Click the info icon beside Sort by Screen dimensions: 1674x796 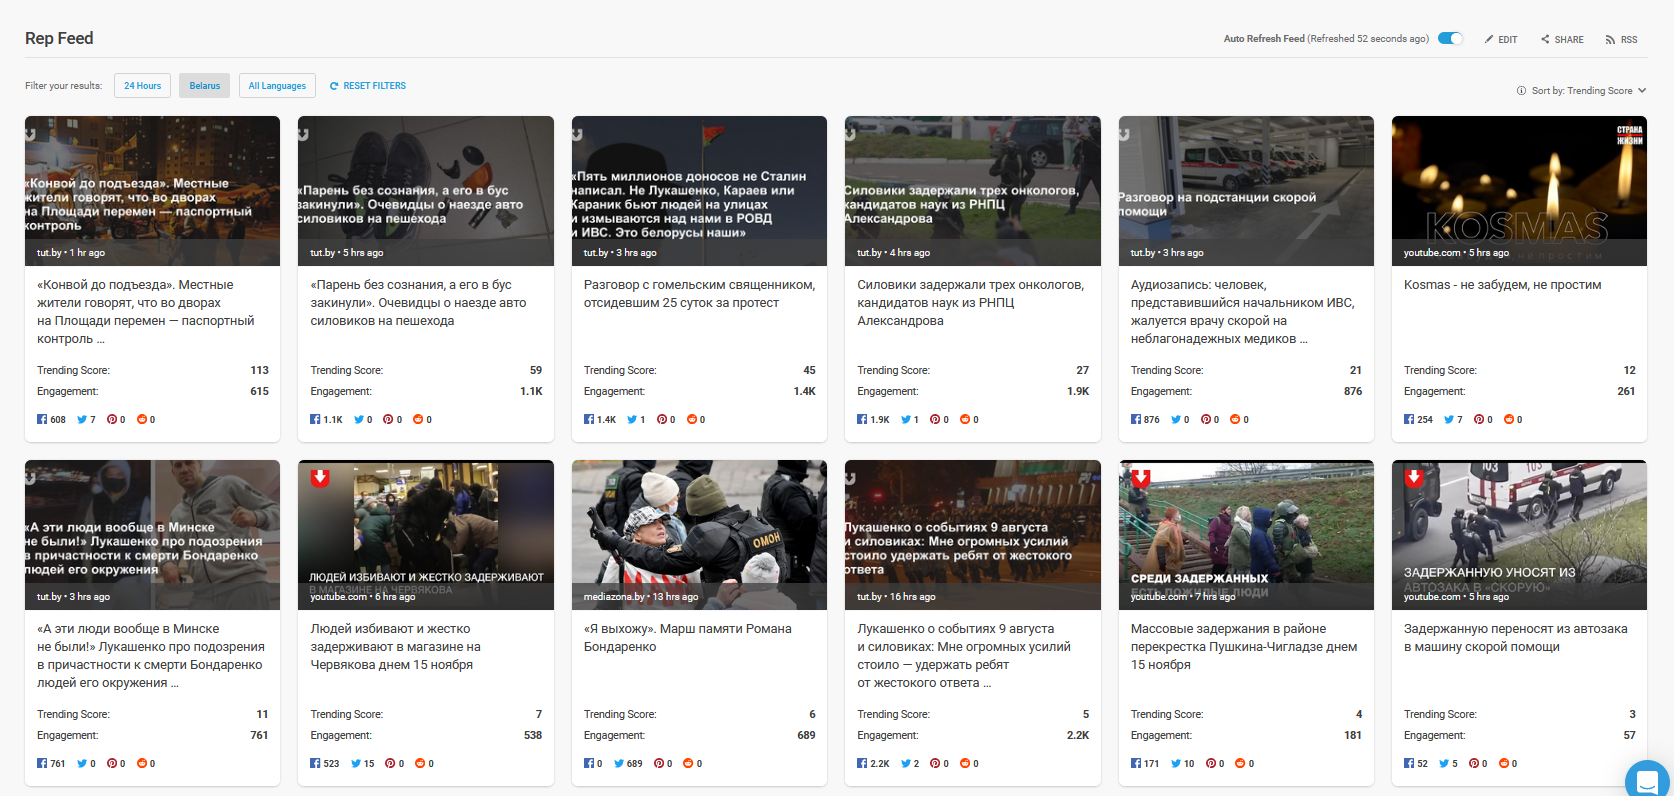(x=1521, y=91)
